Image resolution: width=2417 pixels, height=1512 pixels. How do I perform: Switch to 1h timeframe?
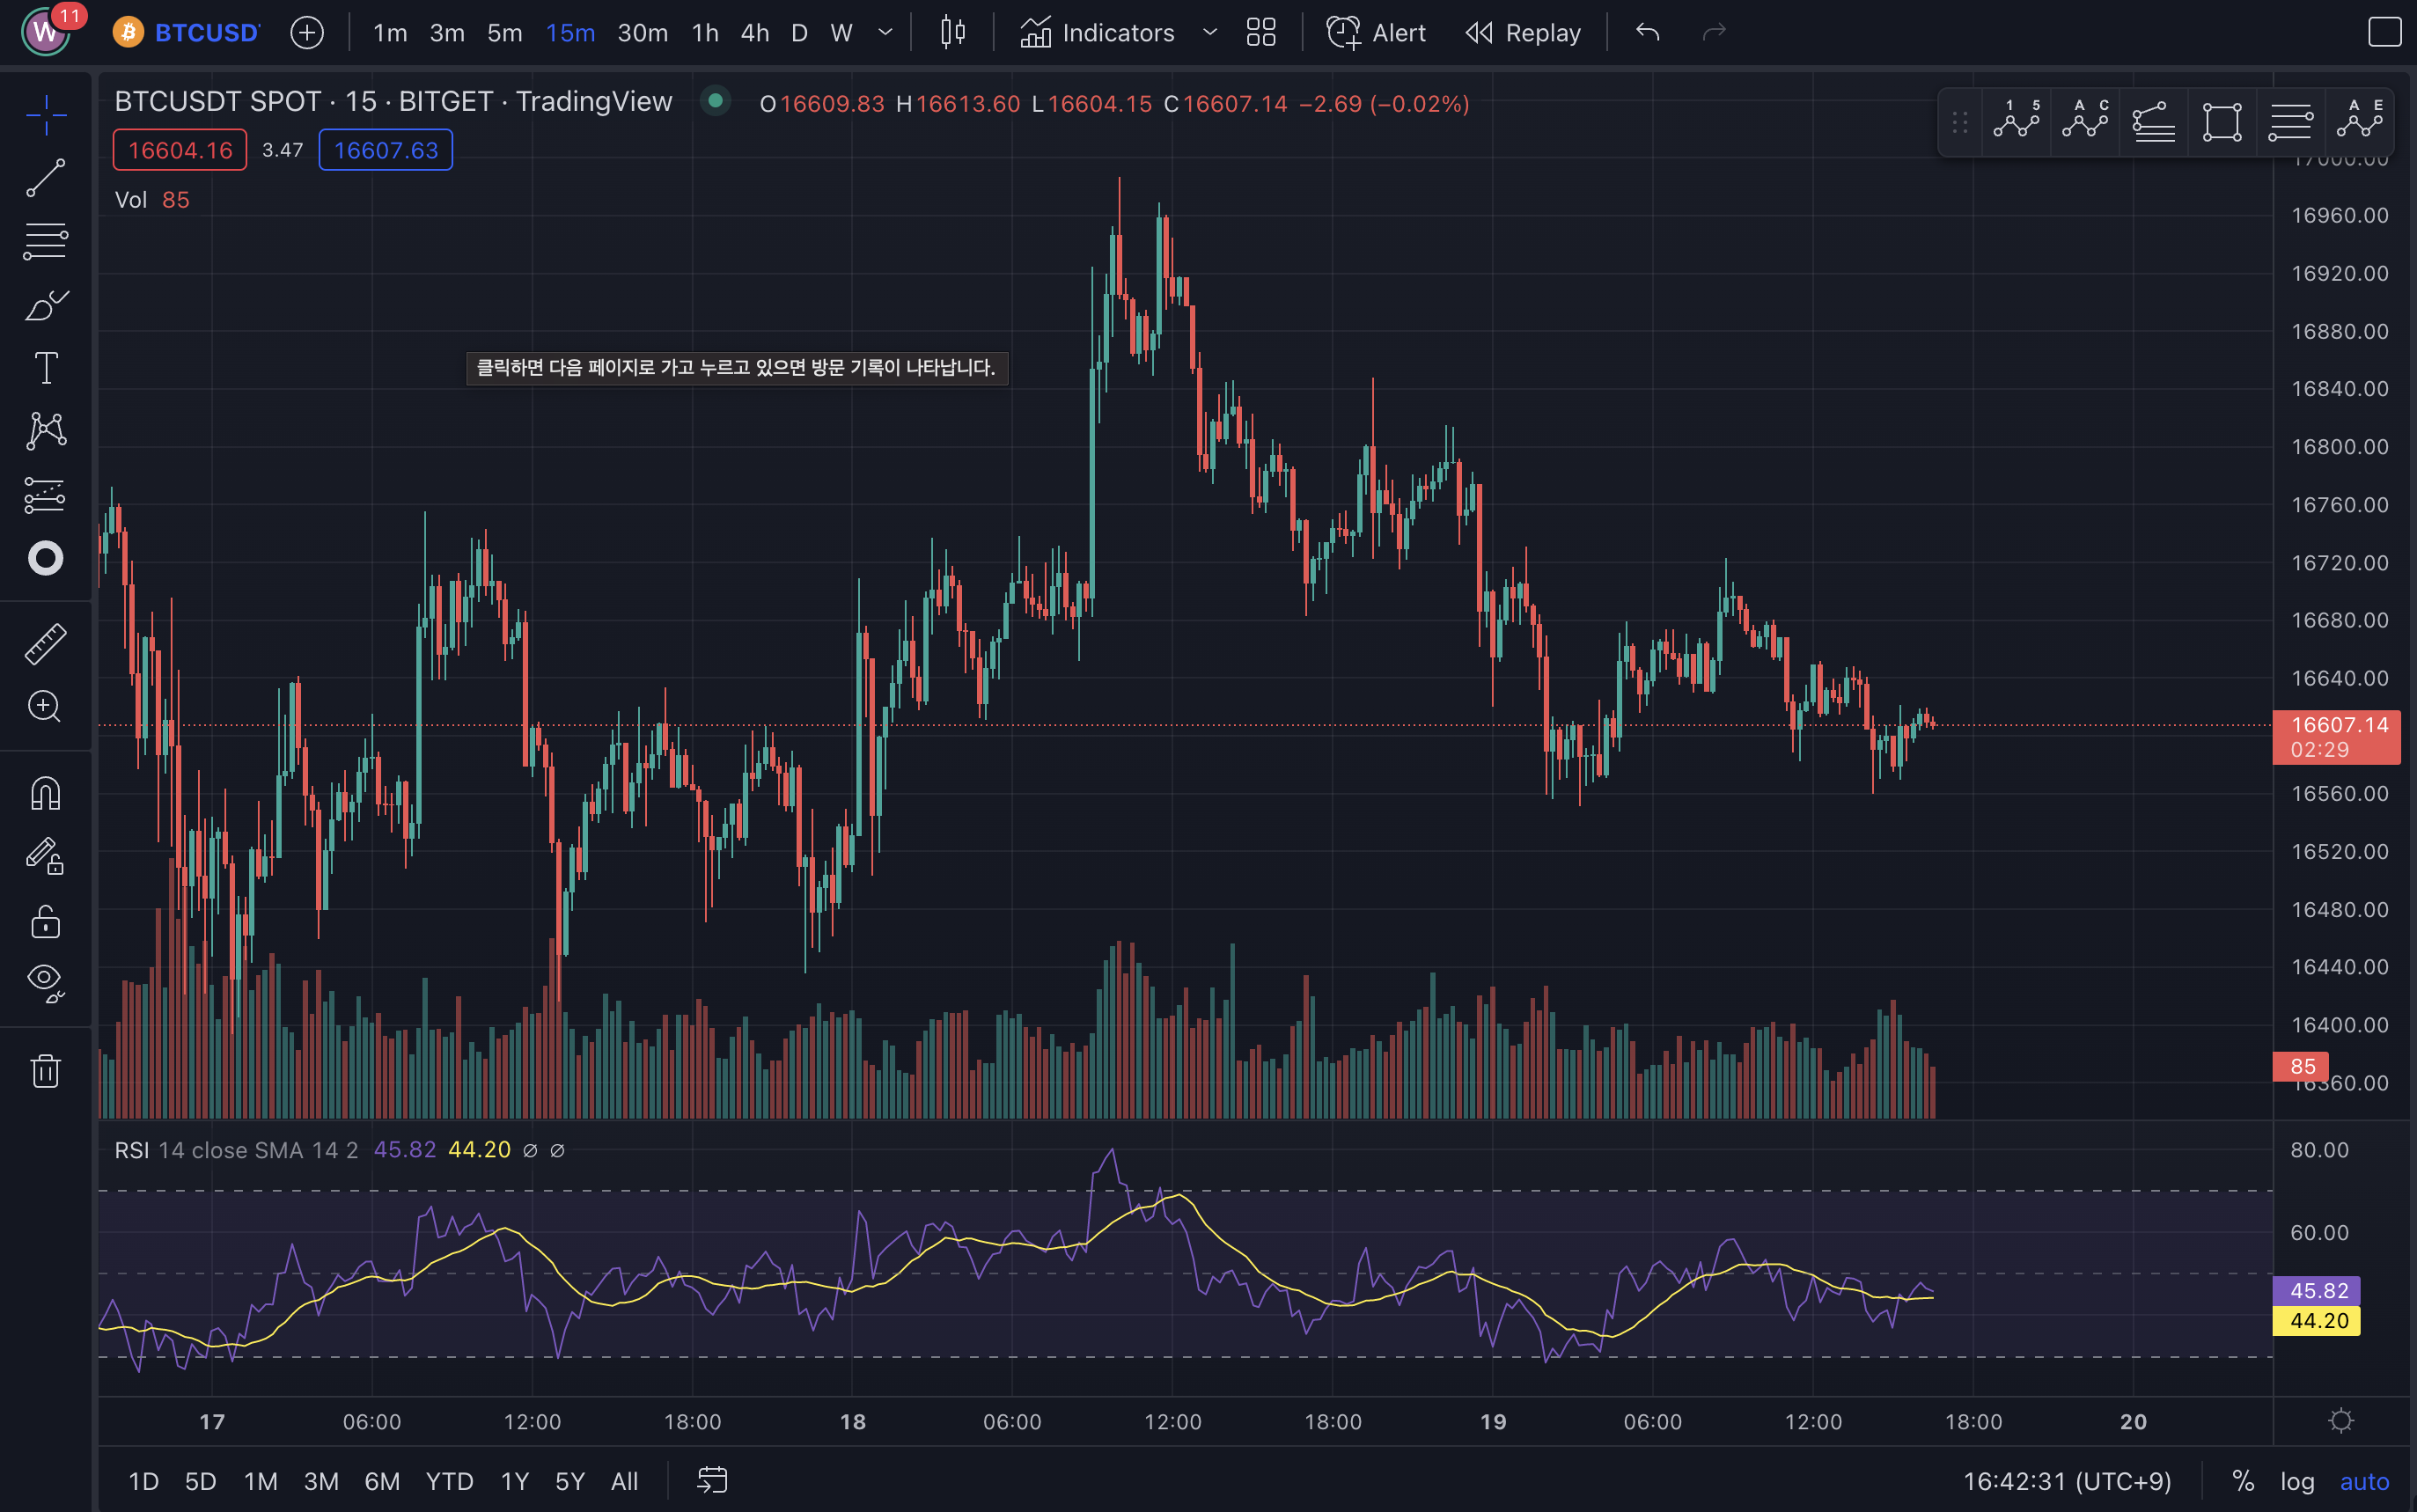706,33
